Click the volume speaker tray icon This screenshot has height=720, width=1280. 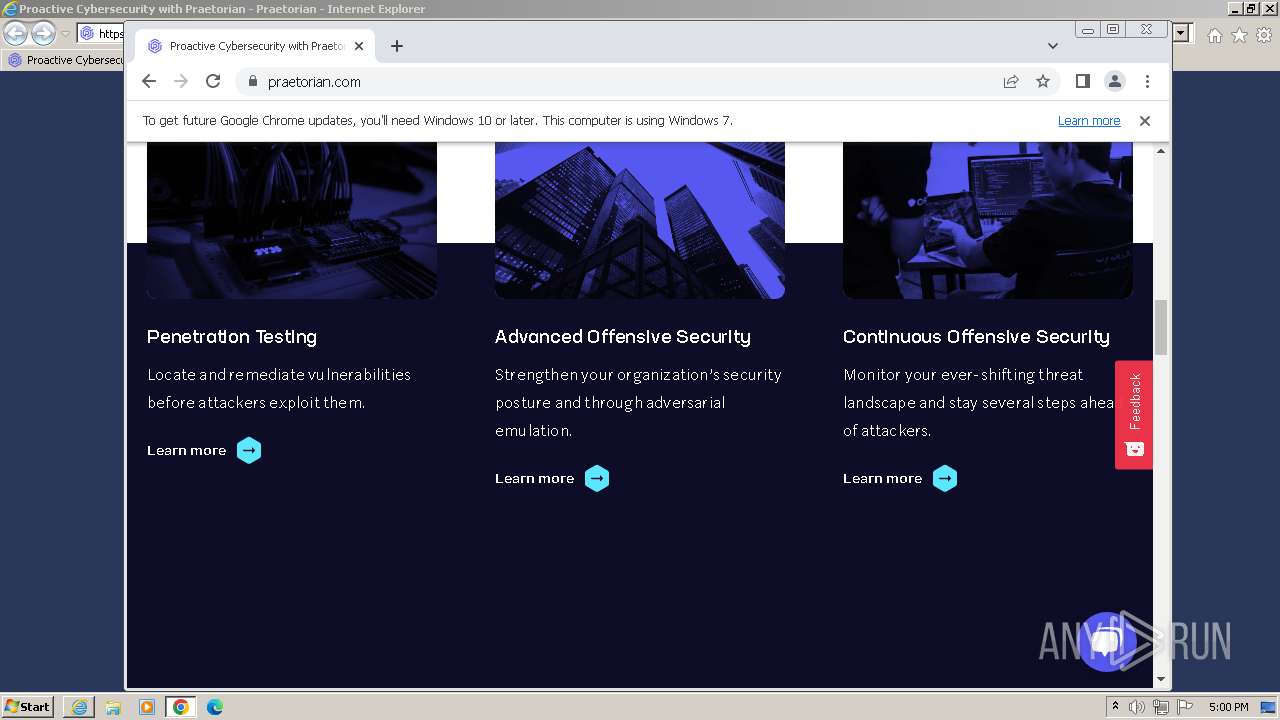click(1137, 707)
